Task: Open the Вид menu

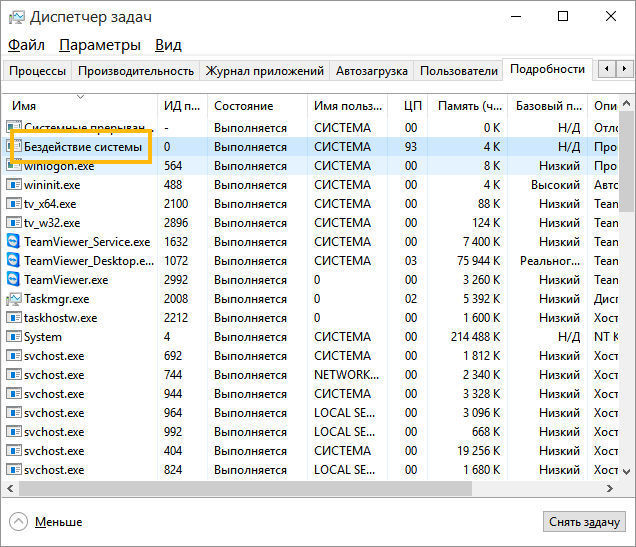Action: (x=168, y=45)
